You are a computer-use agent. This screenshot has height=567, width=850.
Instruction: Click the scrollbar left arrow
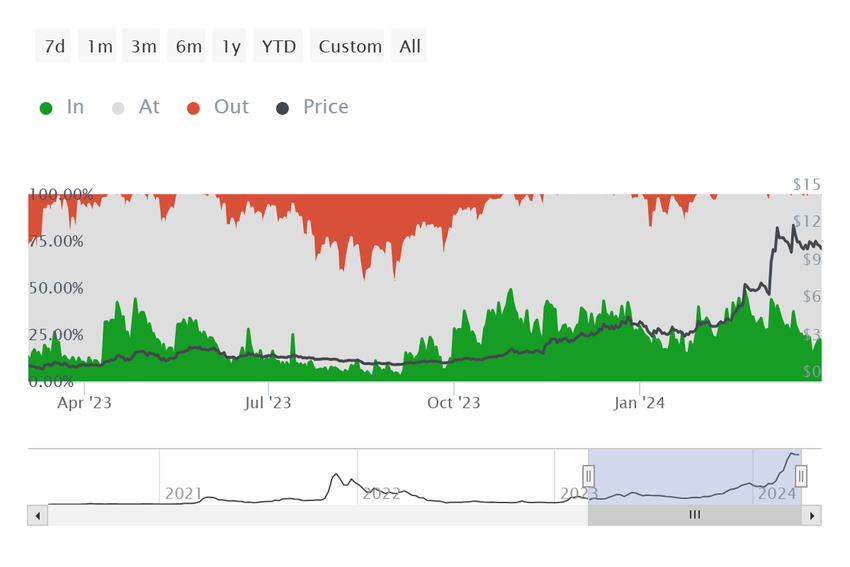[37, 516]
